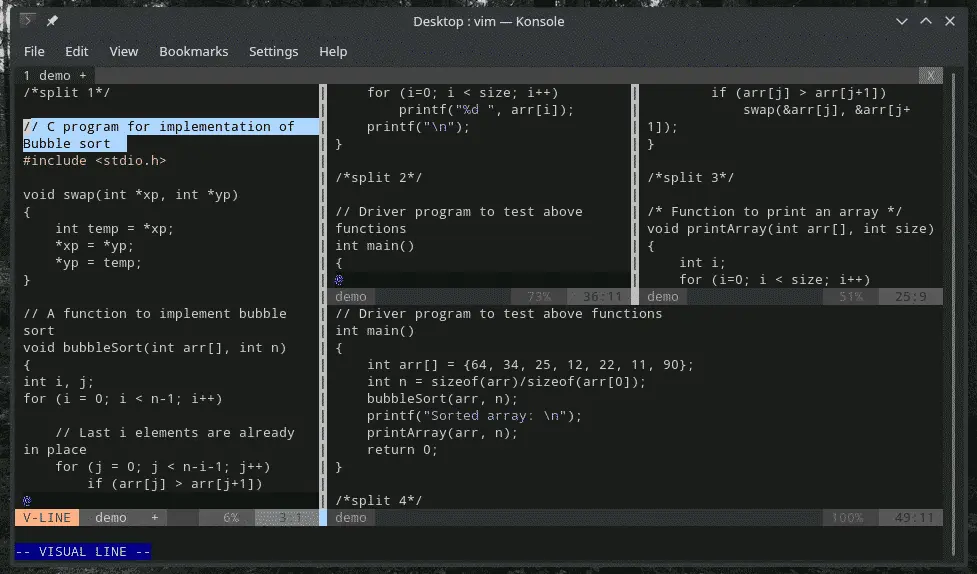
Task: Click the '/*split 1*/' comment
Action: (x=67, y=92)
